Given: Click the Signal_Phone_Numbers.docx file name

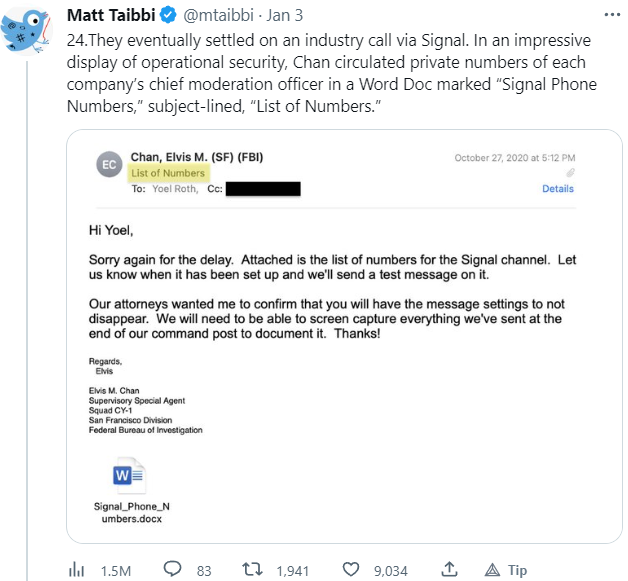Looking at the screenshot, I should [x=128, y=512].
